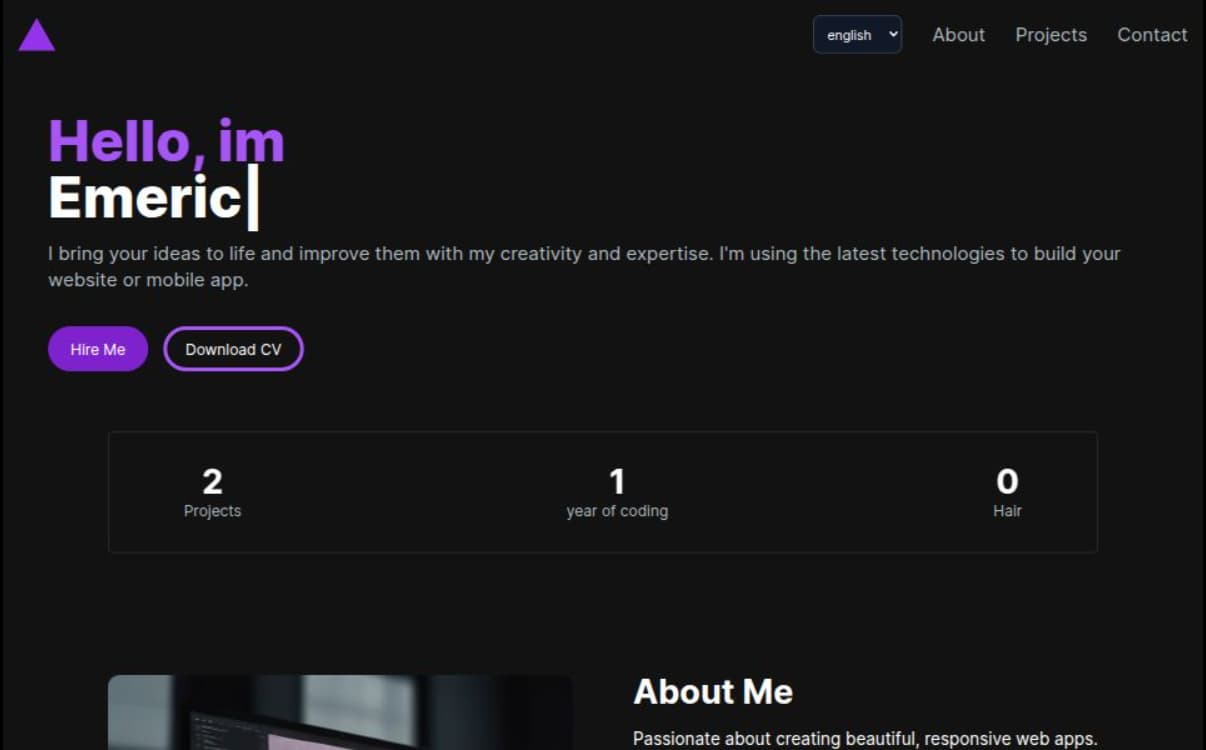Click the 0 Hair stat counter
Image resolution: width=1206 pixels, height=750 pixels.
1007,482
